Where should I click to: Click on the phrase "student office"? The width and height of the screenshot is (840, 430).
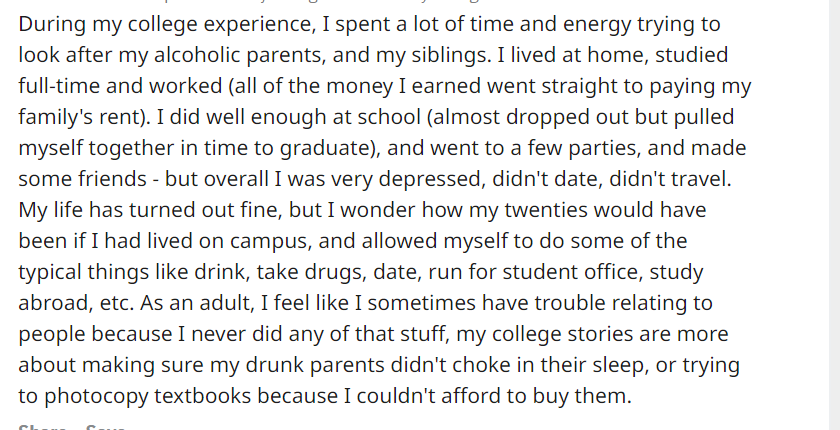(545, 272)
